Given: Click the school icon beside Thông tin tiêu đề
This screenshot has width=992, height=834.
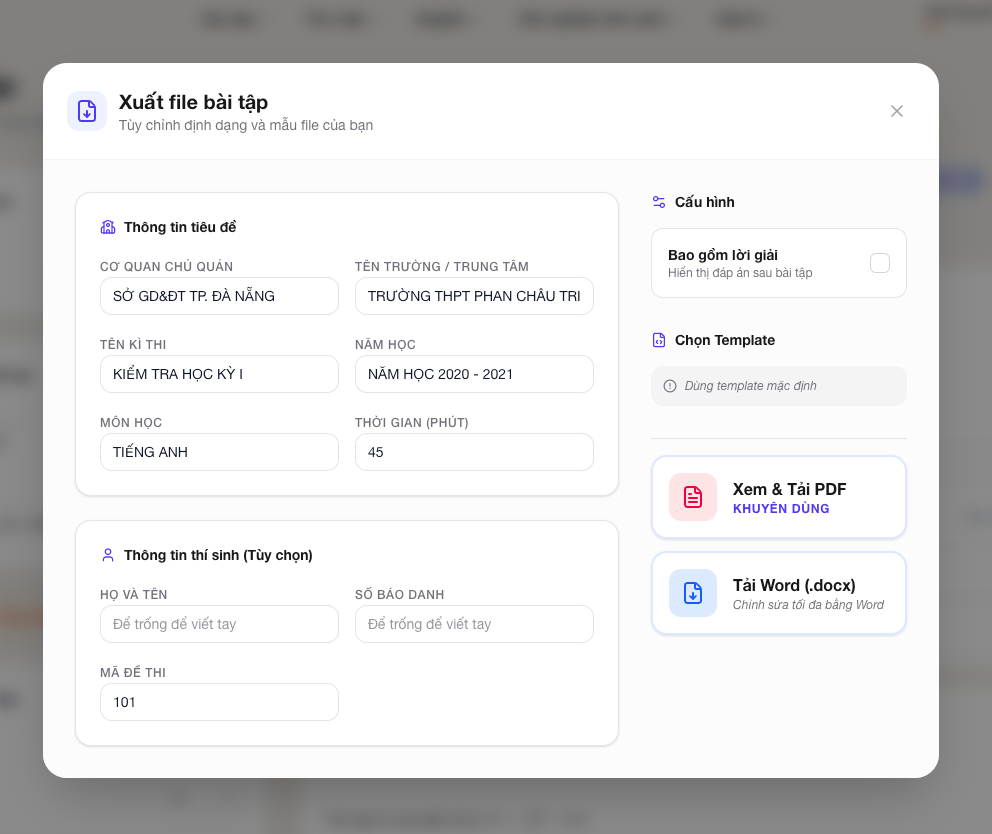Looking at the screenshot, I should (108, 227).
